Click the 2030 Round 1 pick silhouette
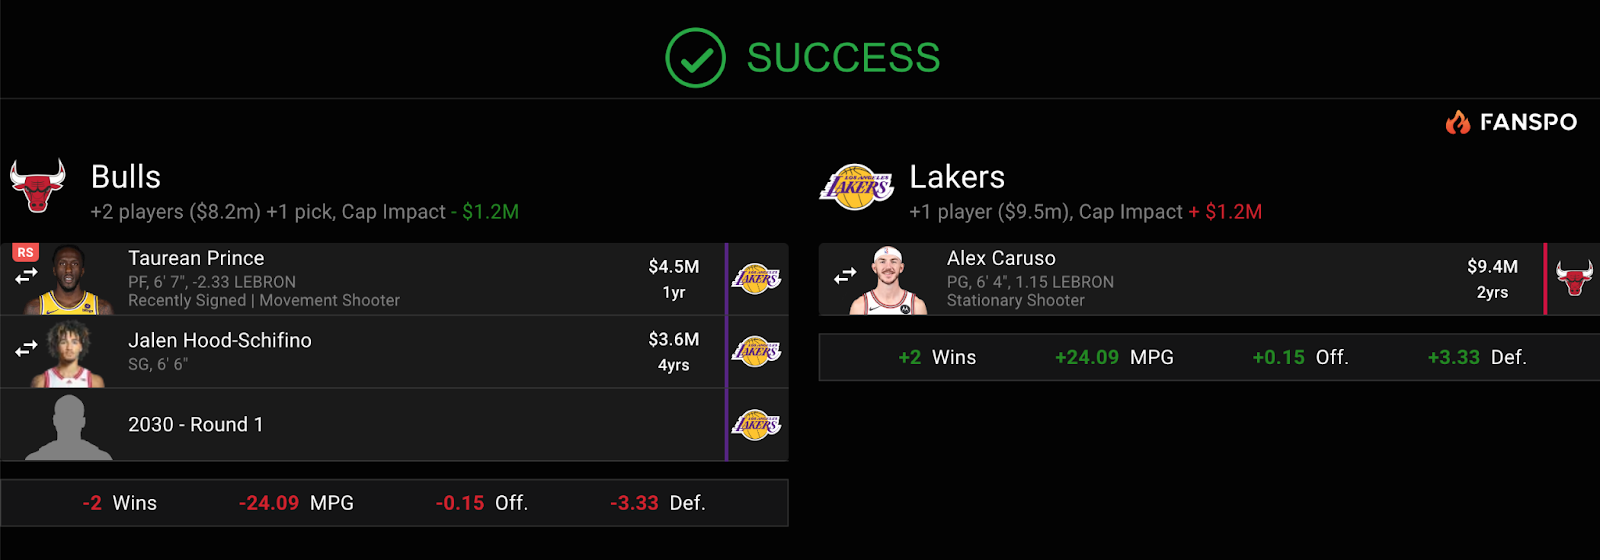Image resolution: width=1600 pixels, height=560 pixels. [68, 427]
